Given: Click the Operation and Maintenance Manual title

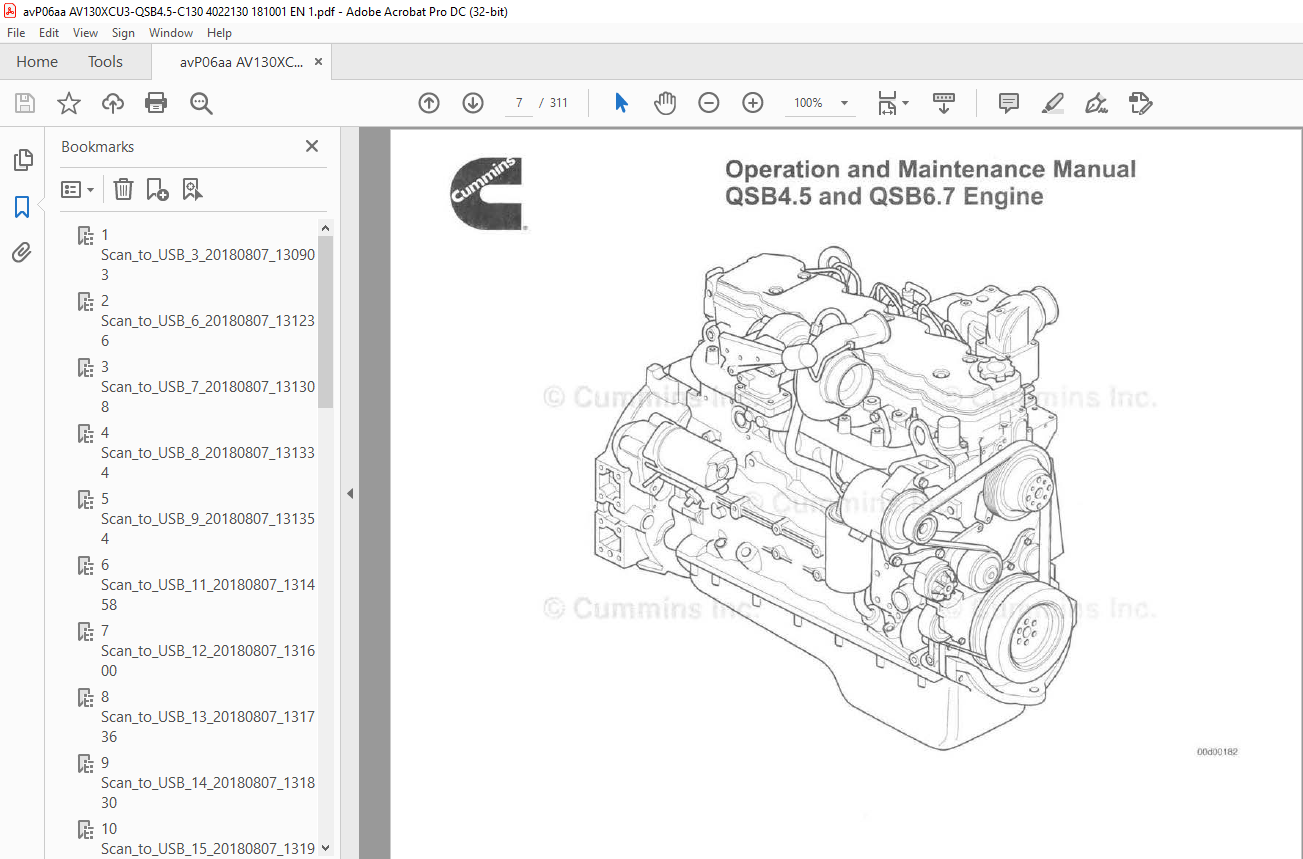Looking at the screenshot, I should click(930, 169).
